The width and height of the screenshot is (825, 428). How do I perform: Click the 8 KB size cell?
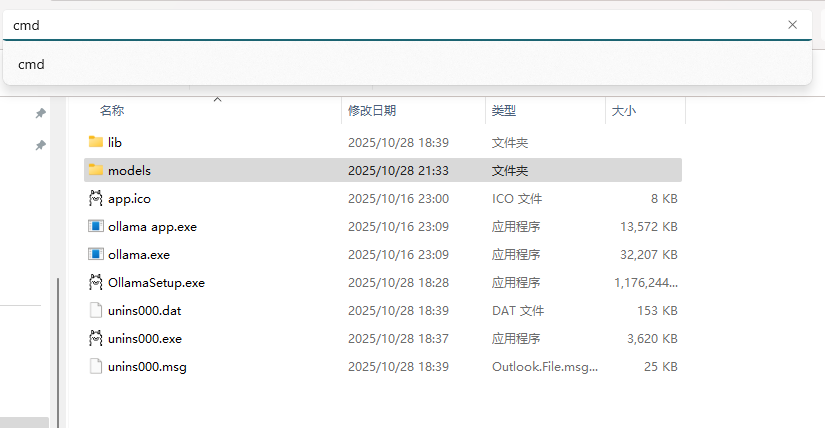tap(664, 198)
